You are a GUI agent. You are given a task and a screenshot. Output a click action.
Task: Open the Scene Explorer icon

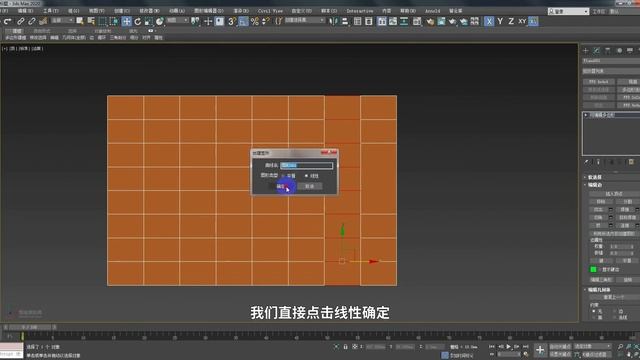(358, 21)
